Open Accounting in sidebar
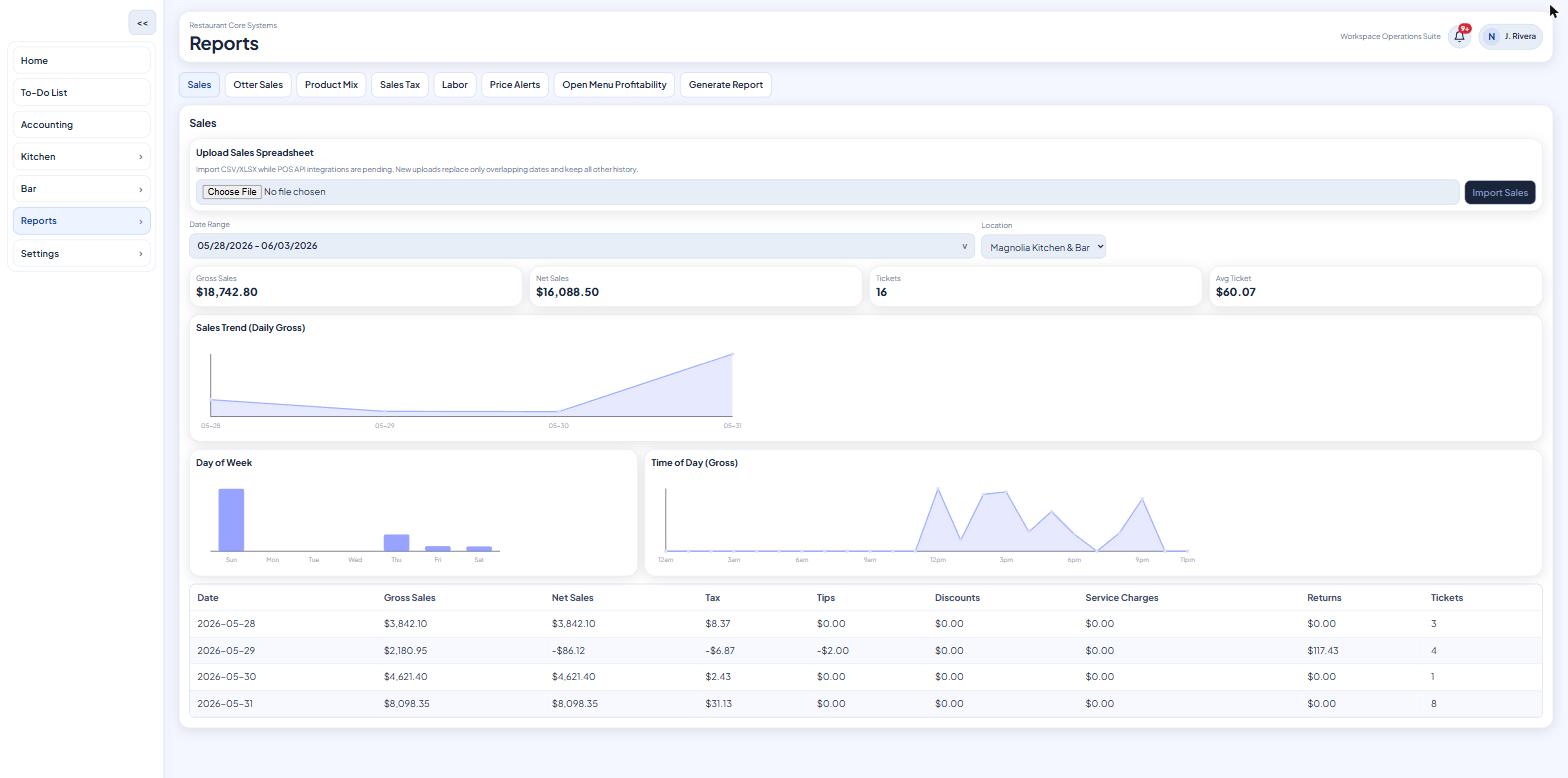Viewport: 1568px width, 778px height. pos(82,125)
